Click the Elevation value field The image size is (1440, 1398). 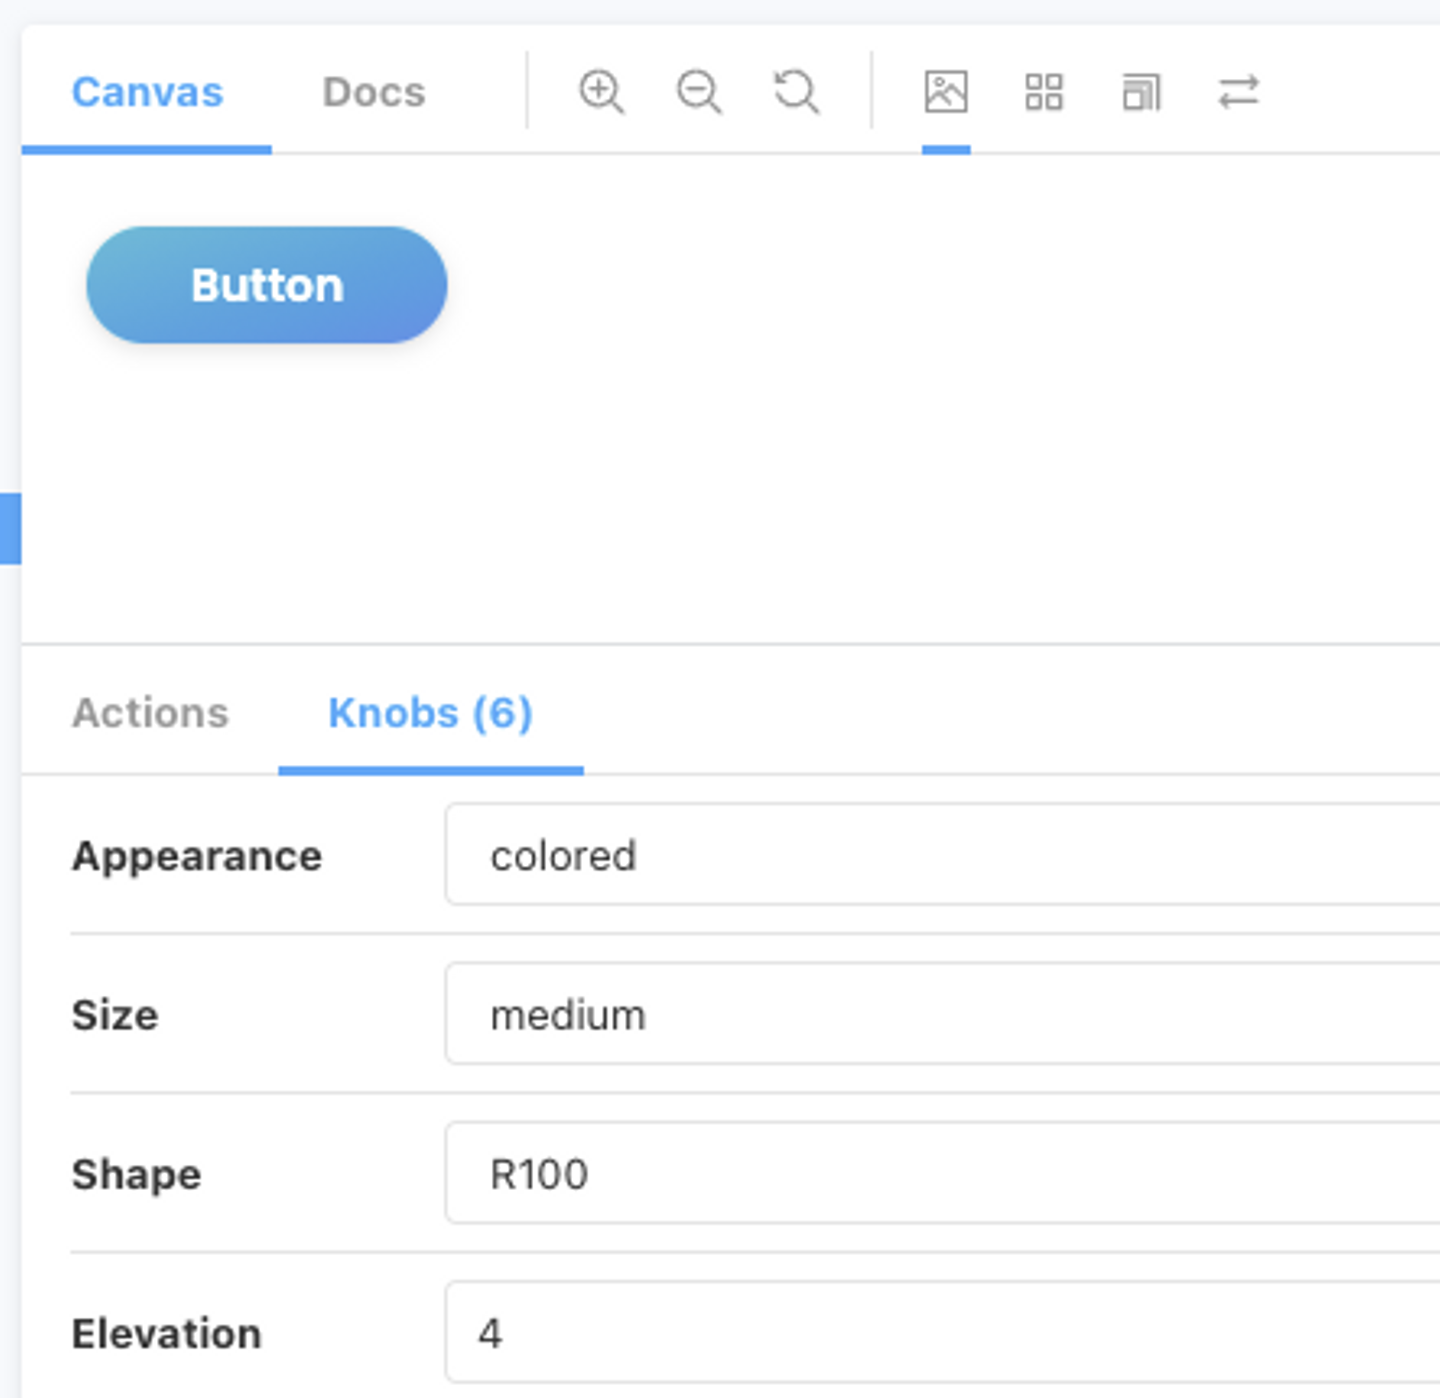pos(940,1332)
